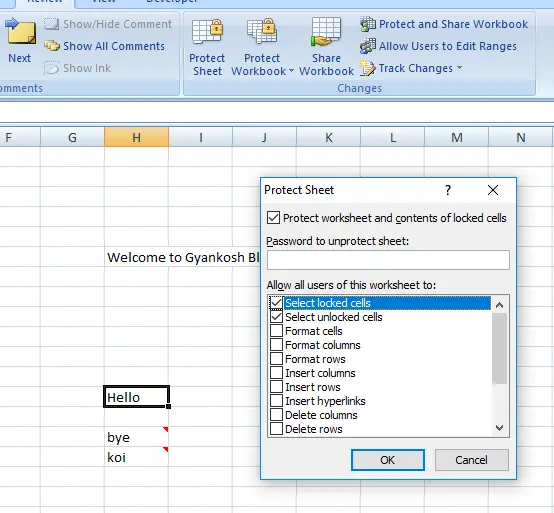The image size is (554, 513).
Task: Click Cancel in the Protect Sheet dialog
Action: [471, 460]
